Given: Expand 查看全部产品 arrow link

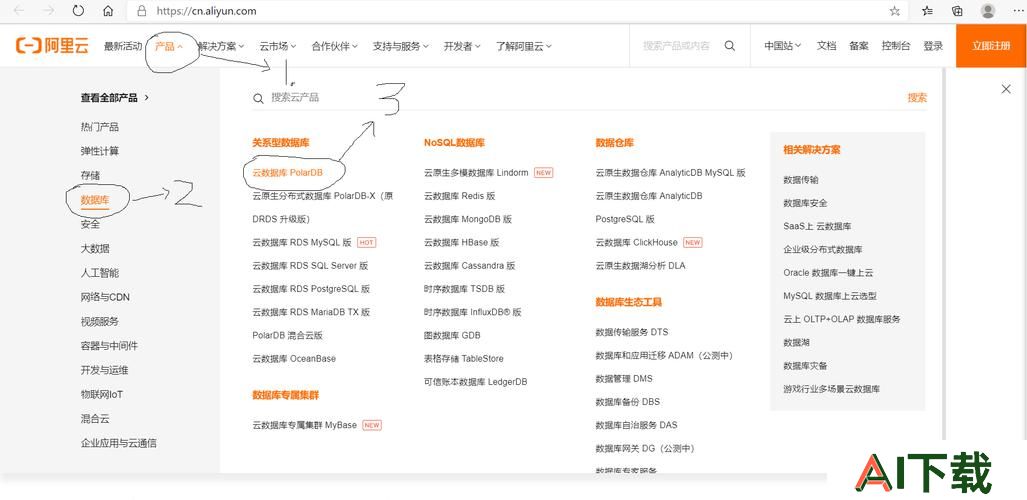Looking at the screenshot, I should click(115, 98).
